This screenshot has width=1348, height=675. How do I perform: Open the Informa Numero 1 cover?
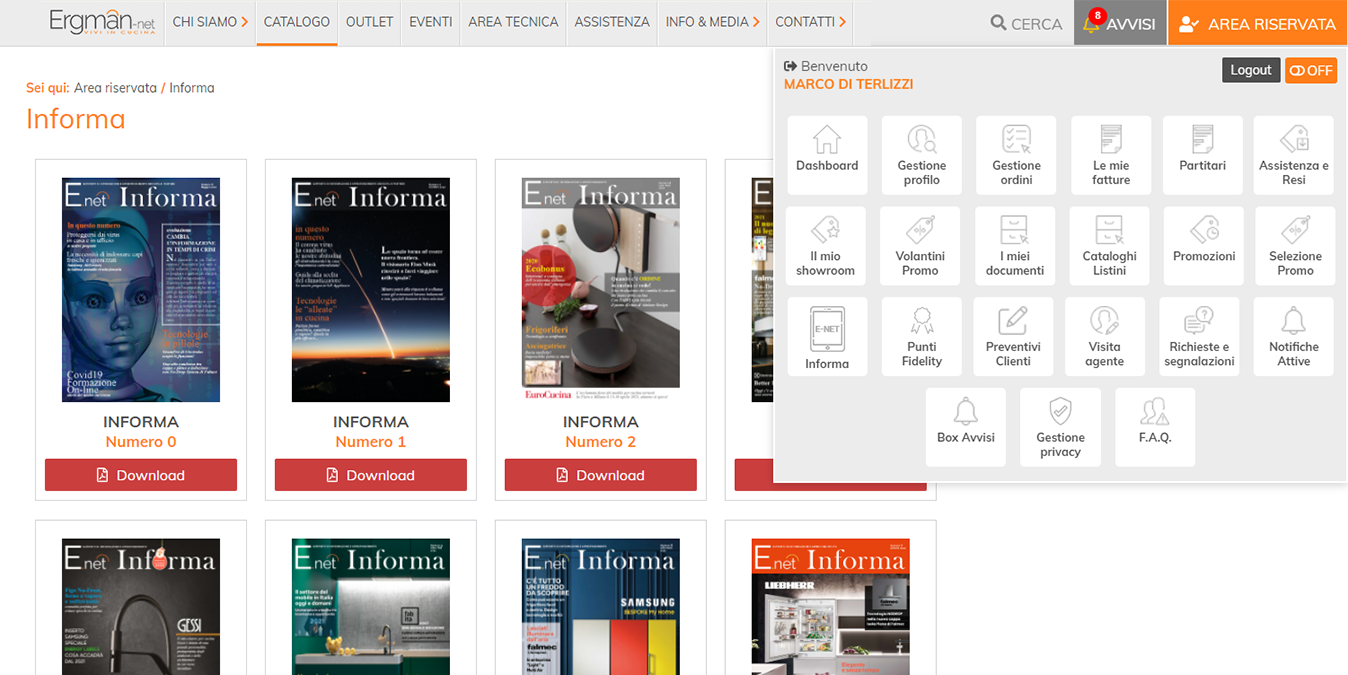click(x=371, y=290)
